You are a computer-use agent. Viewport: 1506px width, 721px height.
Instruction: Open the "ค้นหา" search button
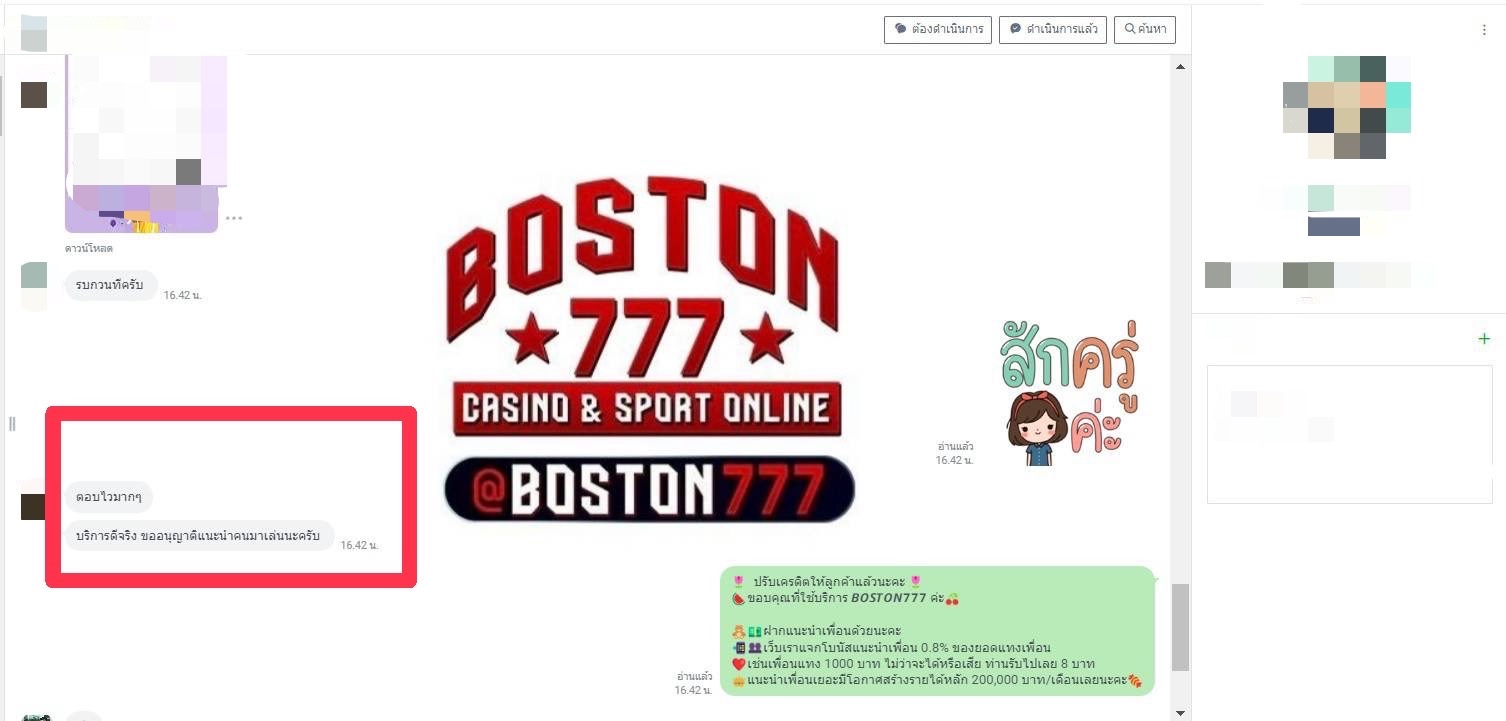(x=1145, y=29)
